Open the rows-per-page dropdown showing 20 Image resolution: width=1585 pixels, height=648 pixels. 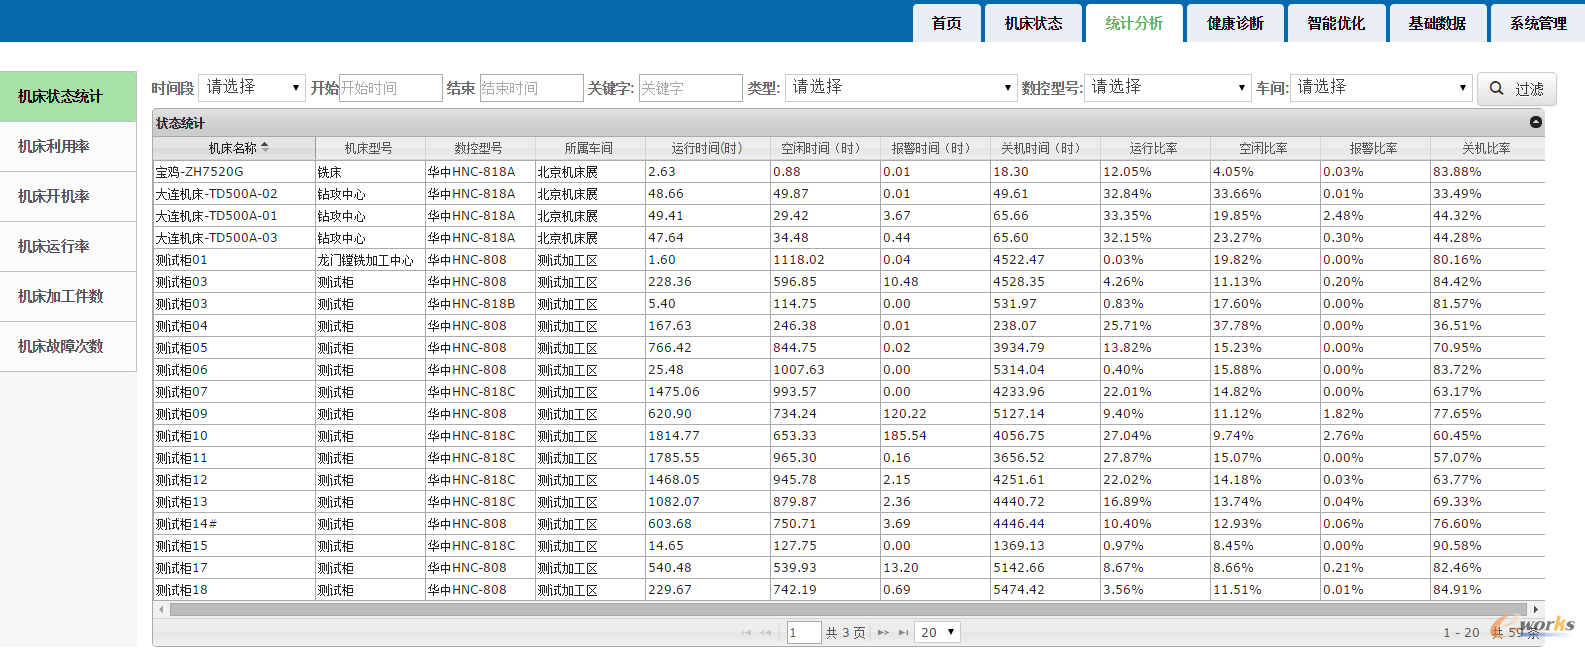click(938, 632)
